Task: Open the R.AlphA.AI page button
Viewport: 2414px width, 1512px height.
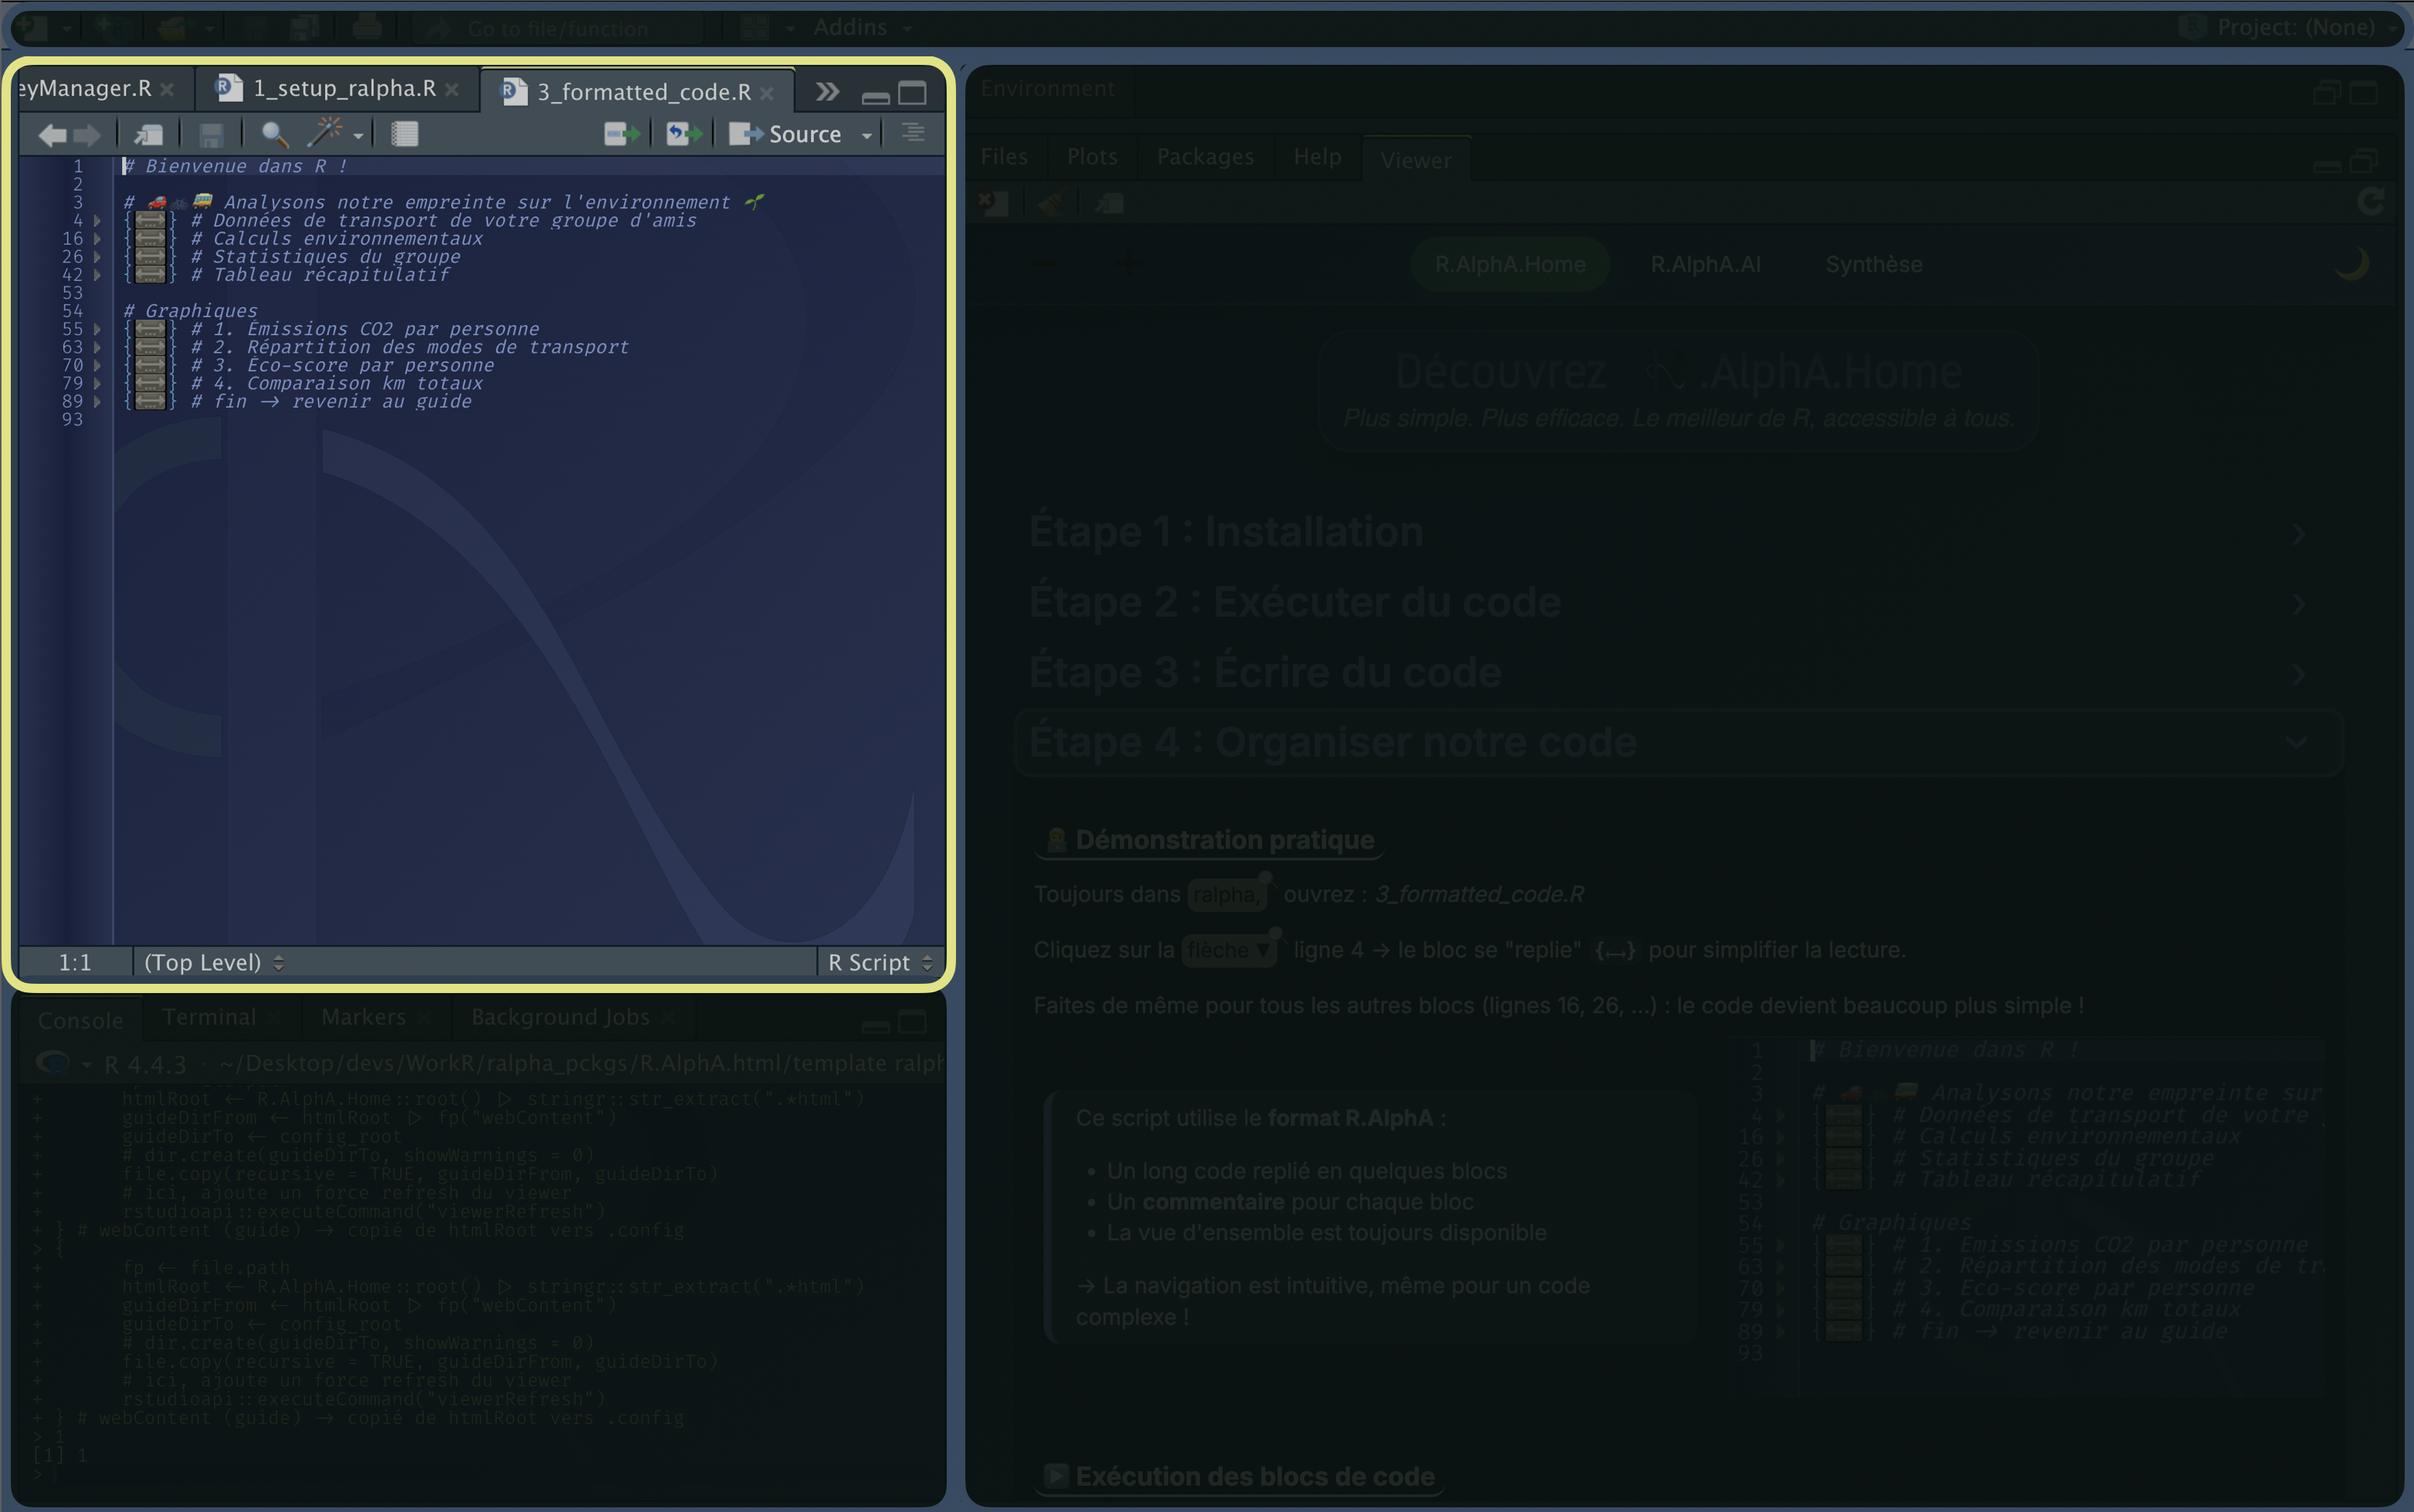Action: pyautogui.click(x=1705, y=264)
